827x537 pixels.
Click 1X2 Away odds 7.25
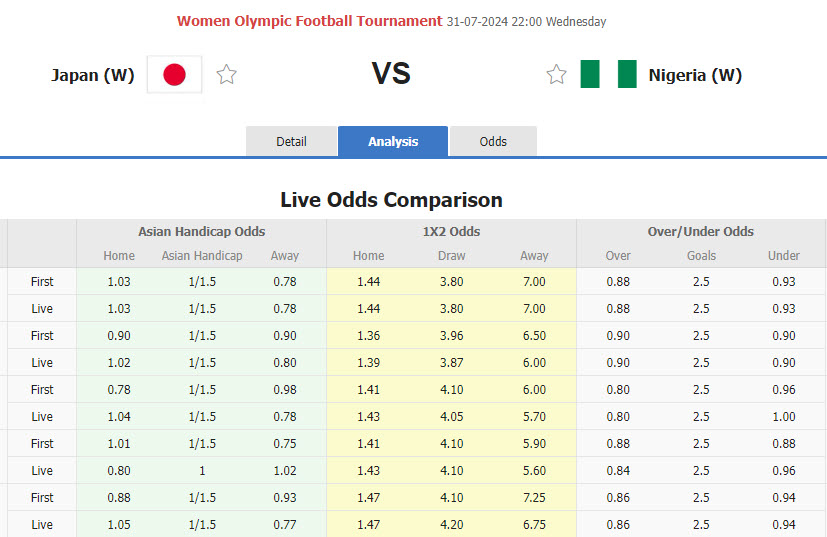tap(534, 497)
